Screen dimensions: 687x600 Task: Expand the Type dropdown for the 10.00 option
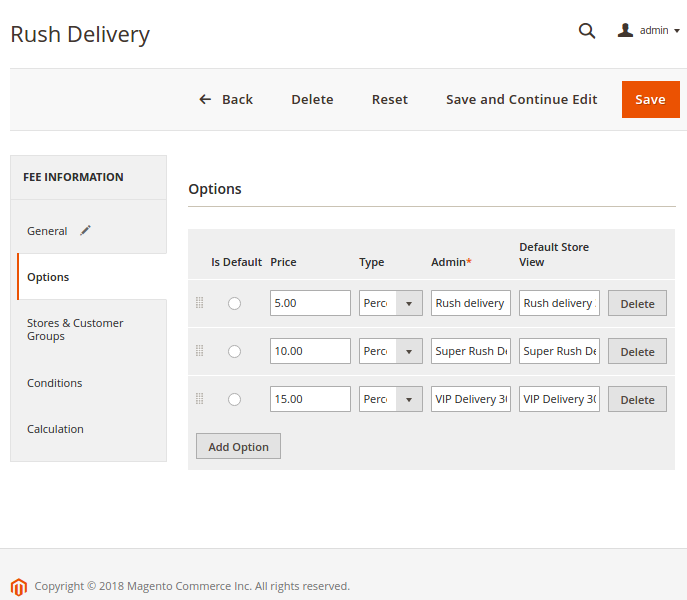(x=390, y=351)
